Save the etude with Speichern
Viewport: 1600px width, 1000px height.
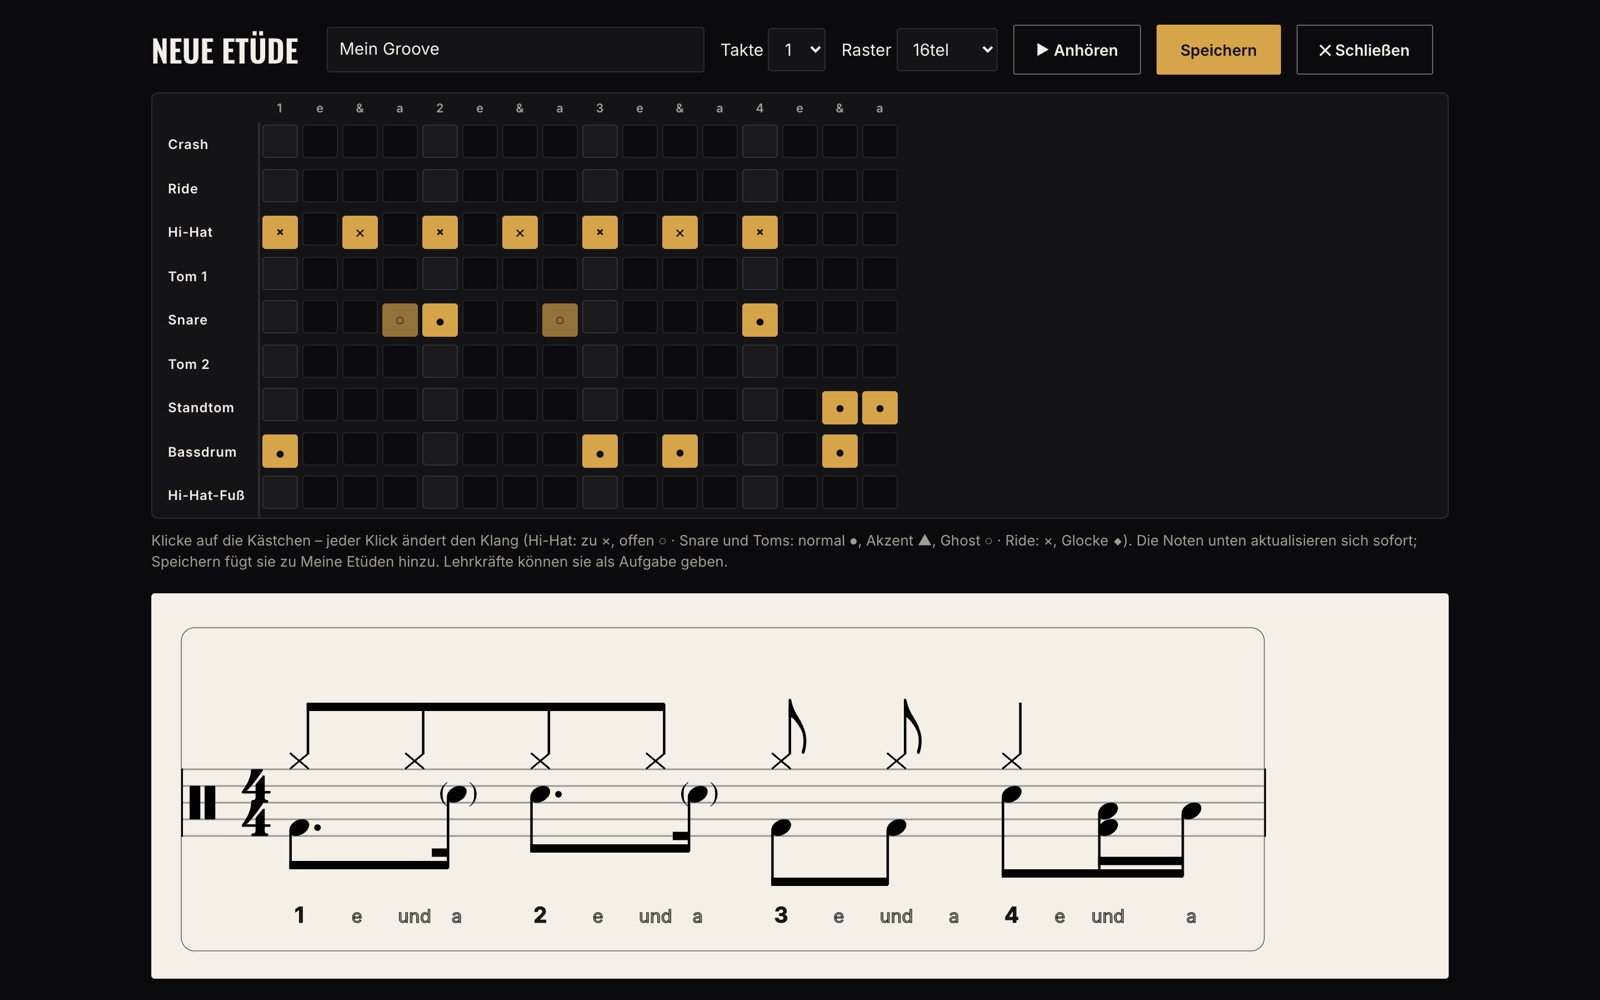coord(1218,50)
